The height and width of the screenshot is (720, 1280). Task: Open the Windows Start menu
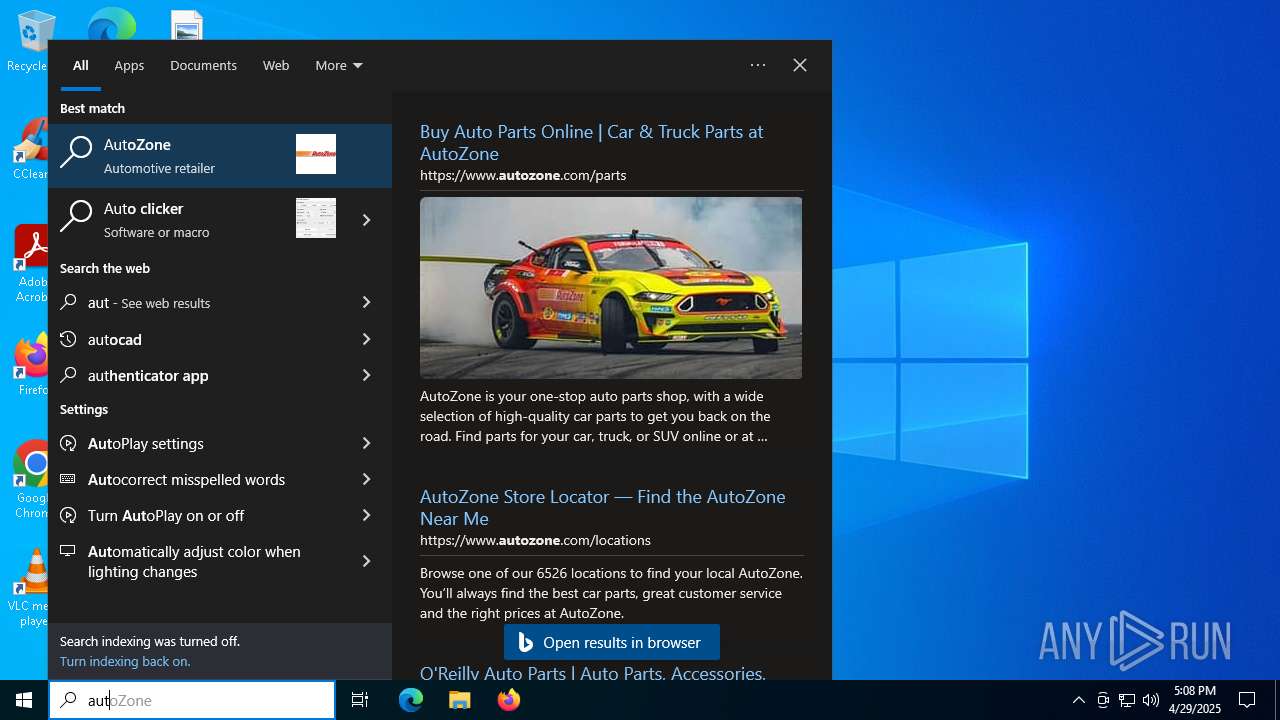pyautogui.click(x=24, y=700)
